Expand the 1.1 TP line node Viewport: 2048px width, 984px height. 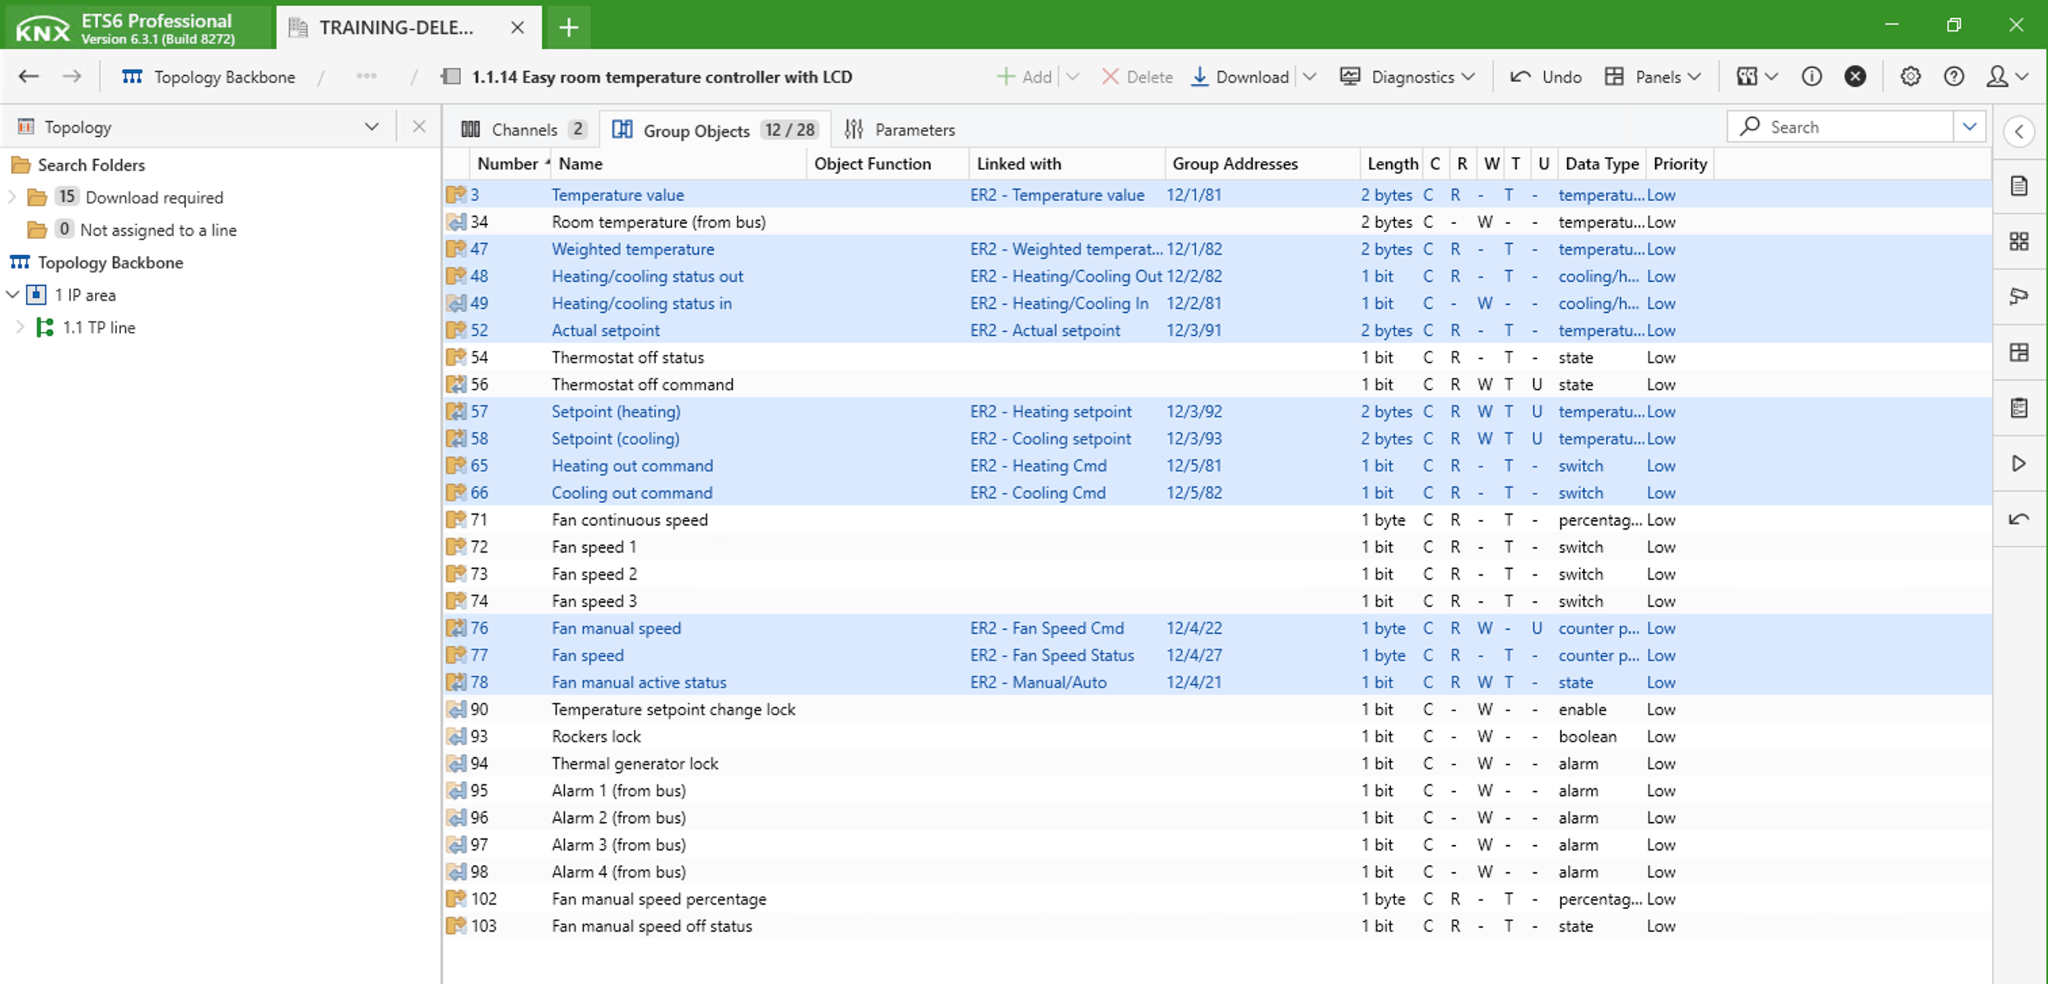click(x=20, y=327)
